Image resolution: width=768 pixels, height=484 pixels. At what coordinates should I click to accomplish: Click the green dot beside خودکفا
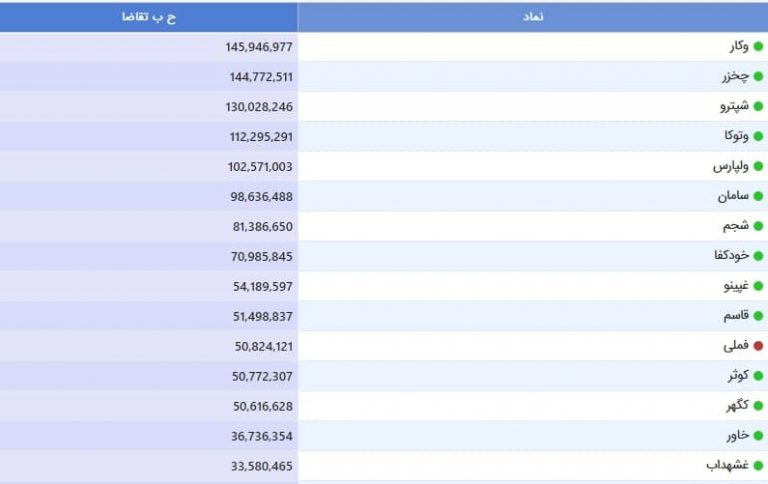[758, 256]
